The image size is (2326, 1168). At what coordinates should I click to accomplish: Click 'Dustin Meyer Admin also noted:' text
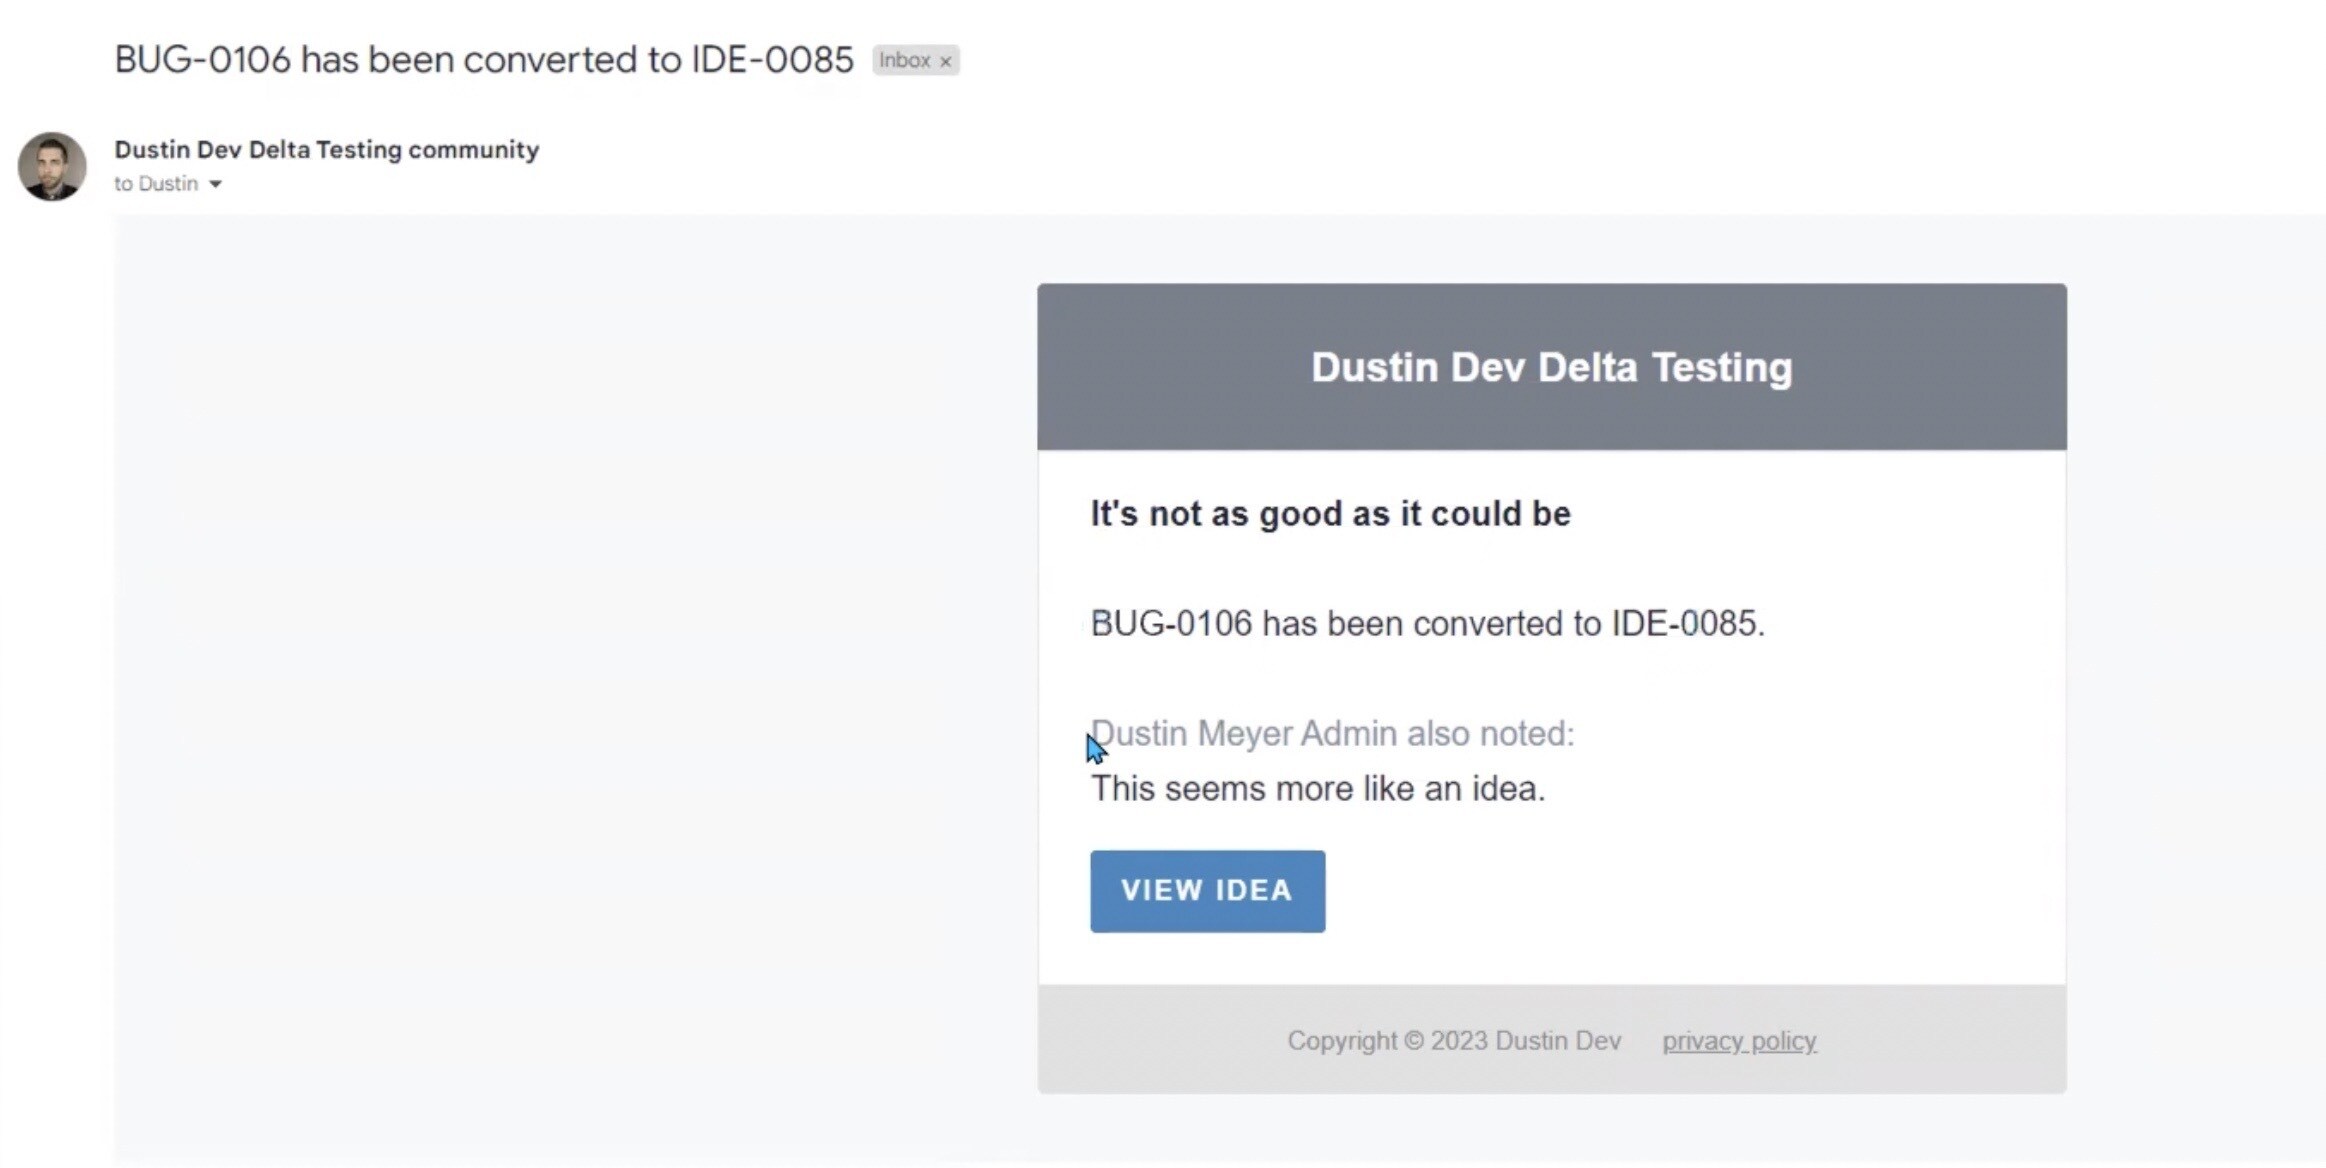(1332, 734)
